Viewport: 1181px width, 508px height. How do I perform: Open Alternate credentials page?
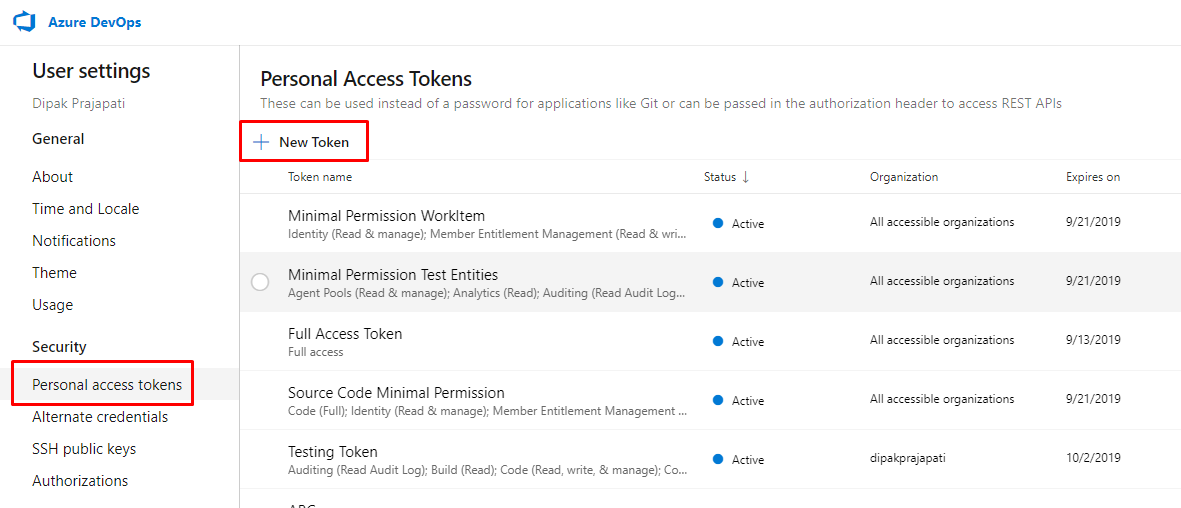click(x=100, y=417)
